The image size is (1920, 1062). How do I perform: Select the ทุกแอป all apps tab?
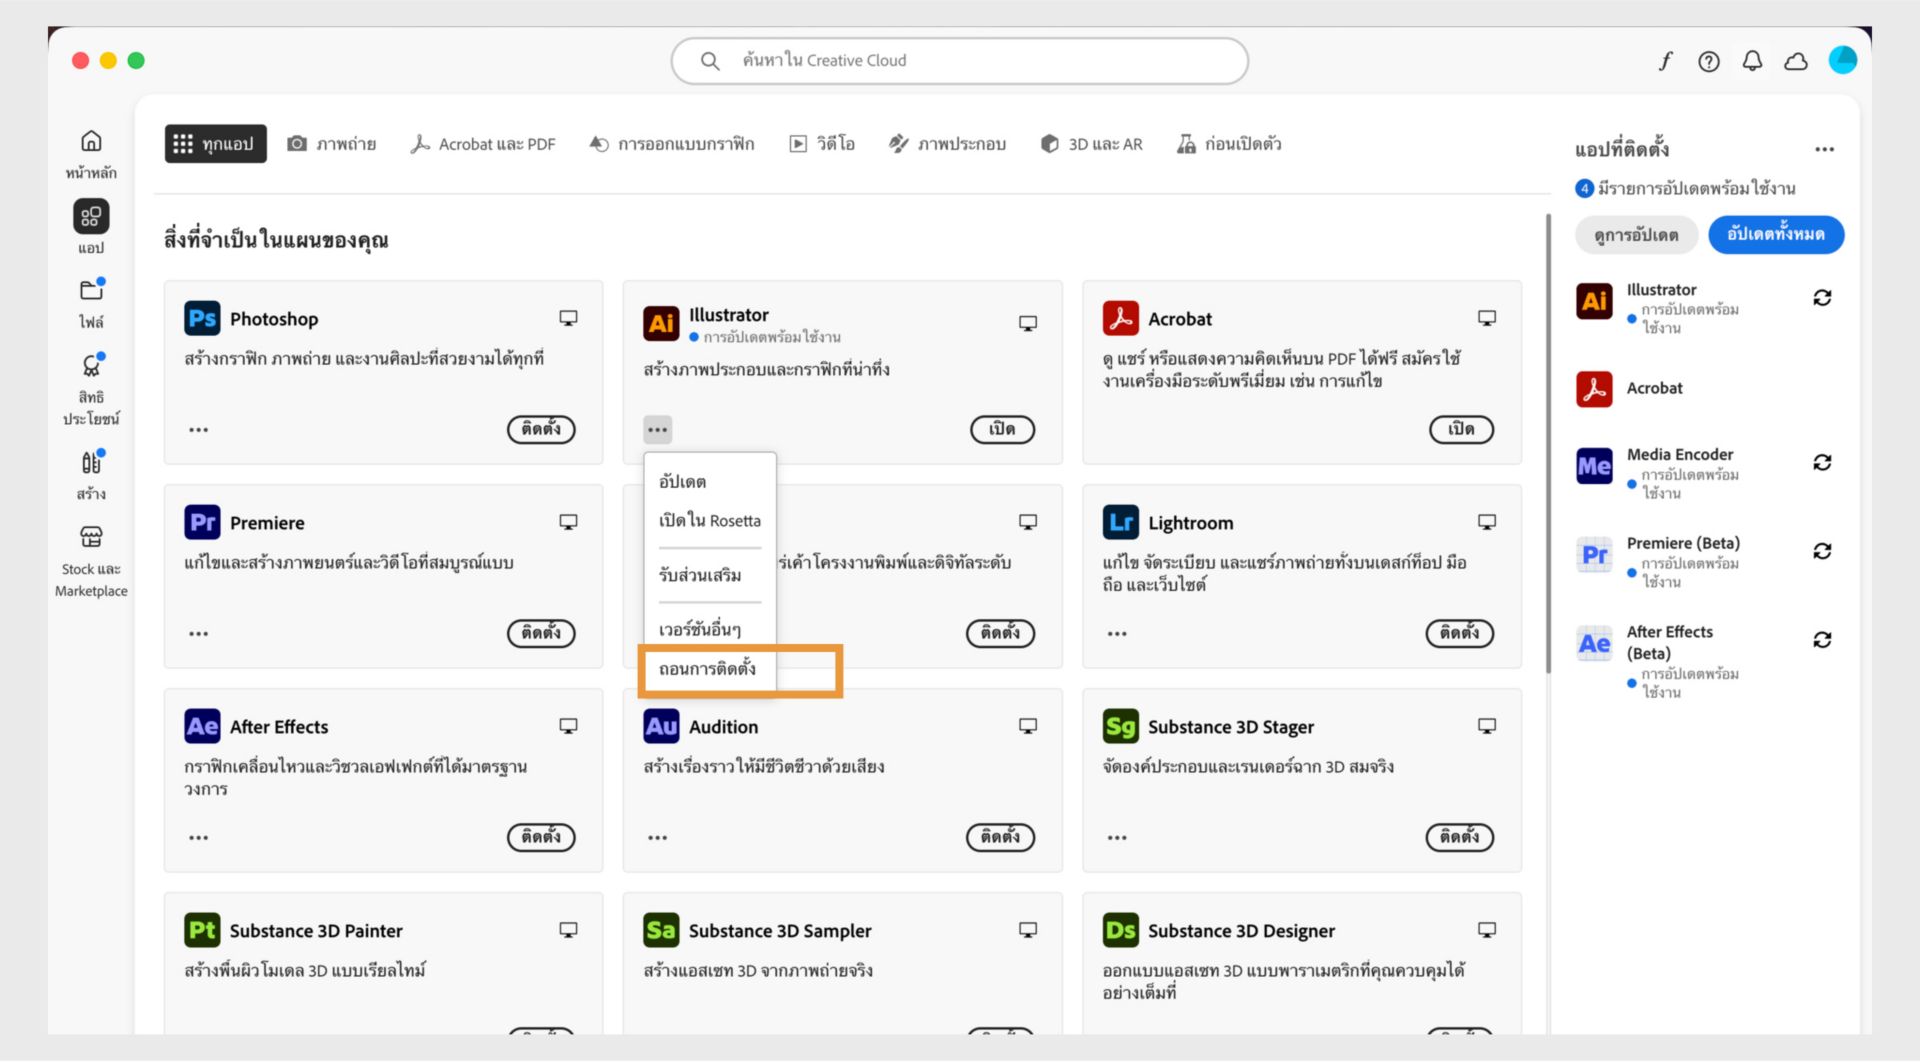click(215, 144)
